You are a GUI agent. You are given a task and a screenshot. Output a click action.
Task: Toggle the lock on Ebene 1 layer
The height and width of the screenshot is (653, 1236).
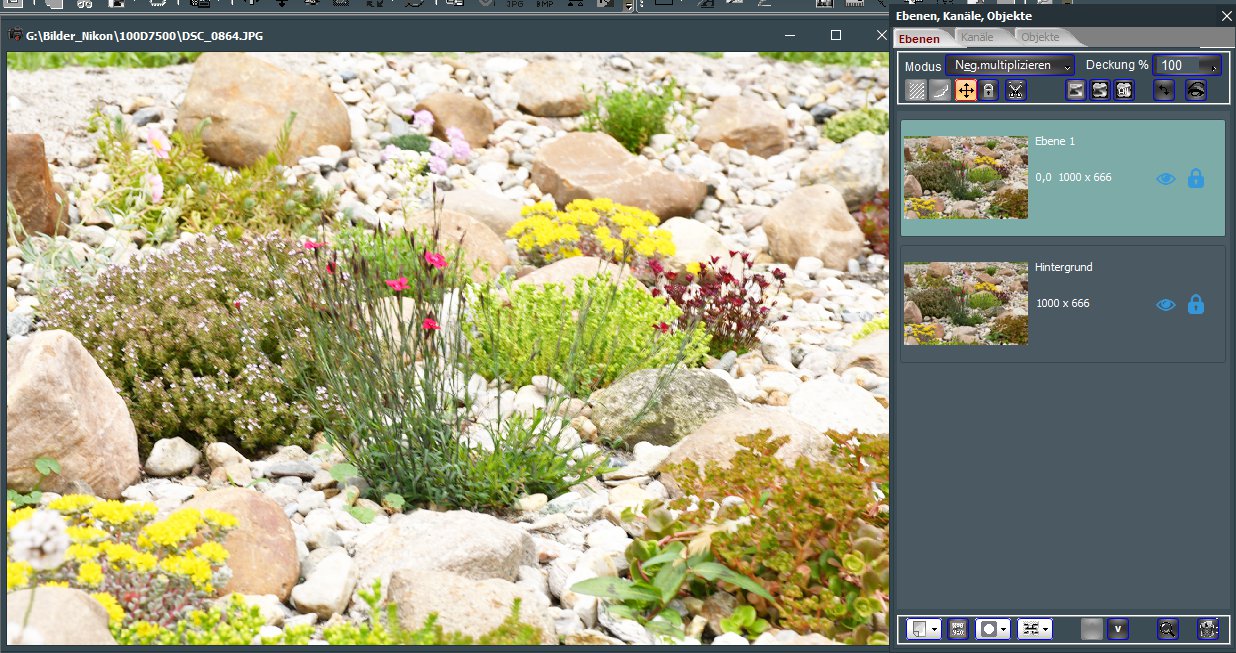tap(1196, 179)
